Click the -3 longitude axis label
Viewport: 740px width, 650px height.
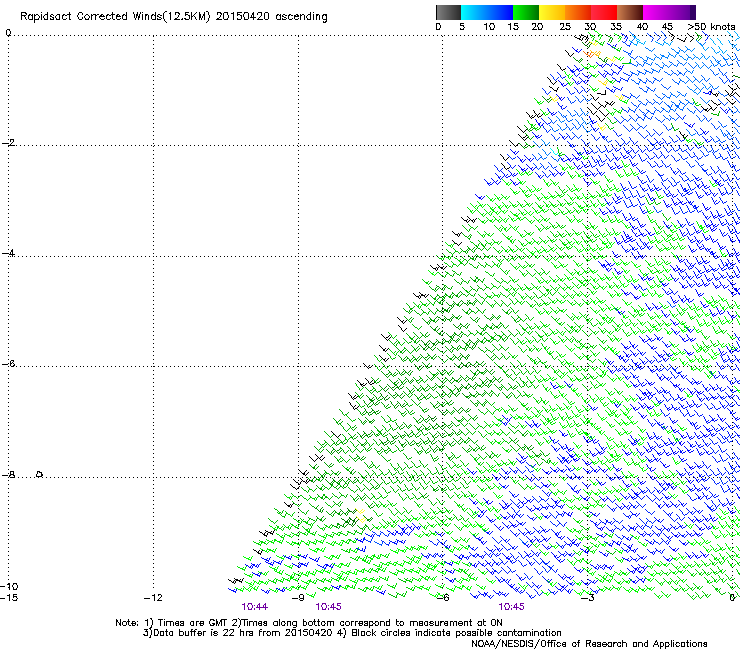click(x=588, y=598)
